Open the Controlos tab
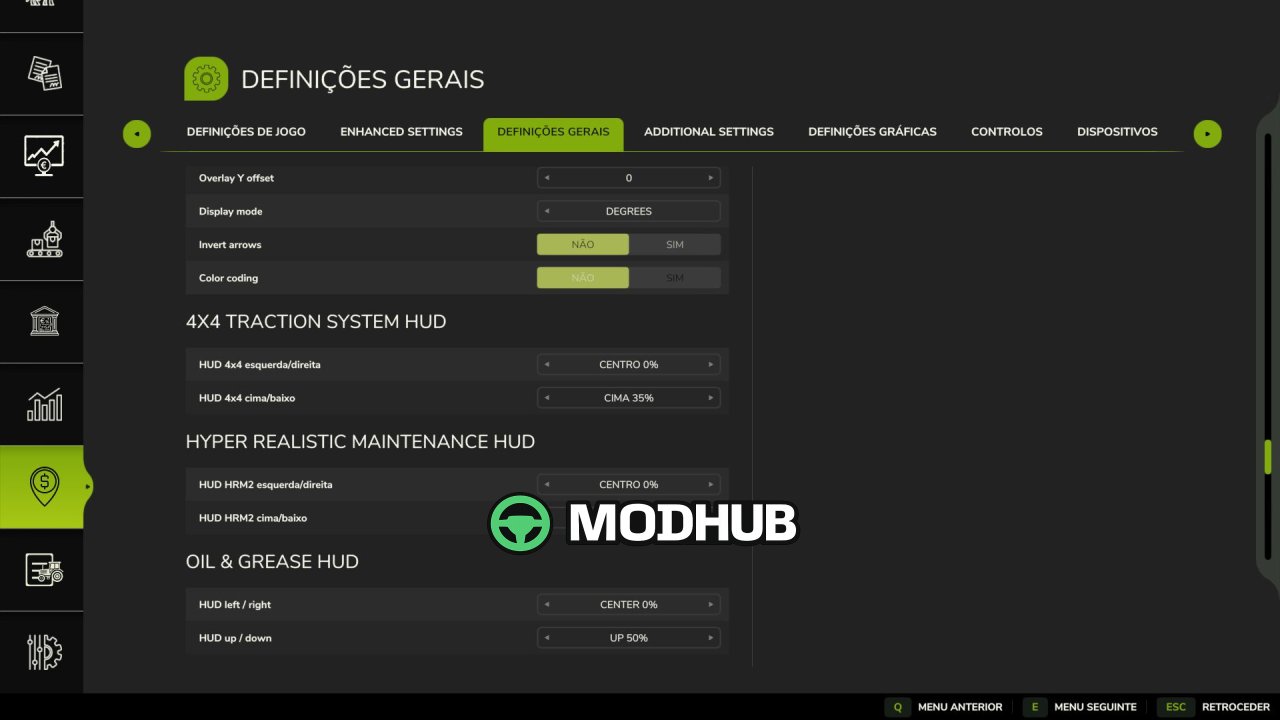This screenshot has width=1280, height=720. point(1007,132)
